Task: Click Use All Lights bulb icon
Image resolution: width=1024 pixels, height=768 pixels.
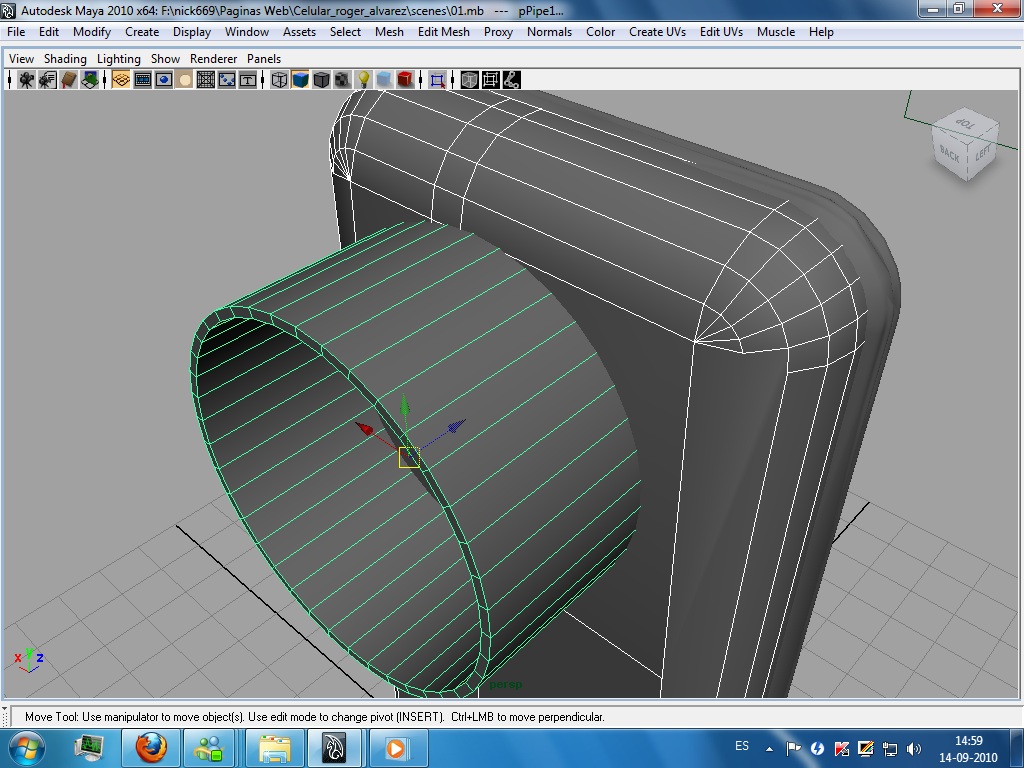Action: (363, 80)
